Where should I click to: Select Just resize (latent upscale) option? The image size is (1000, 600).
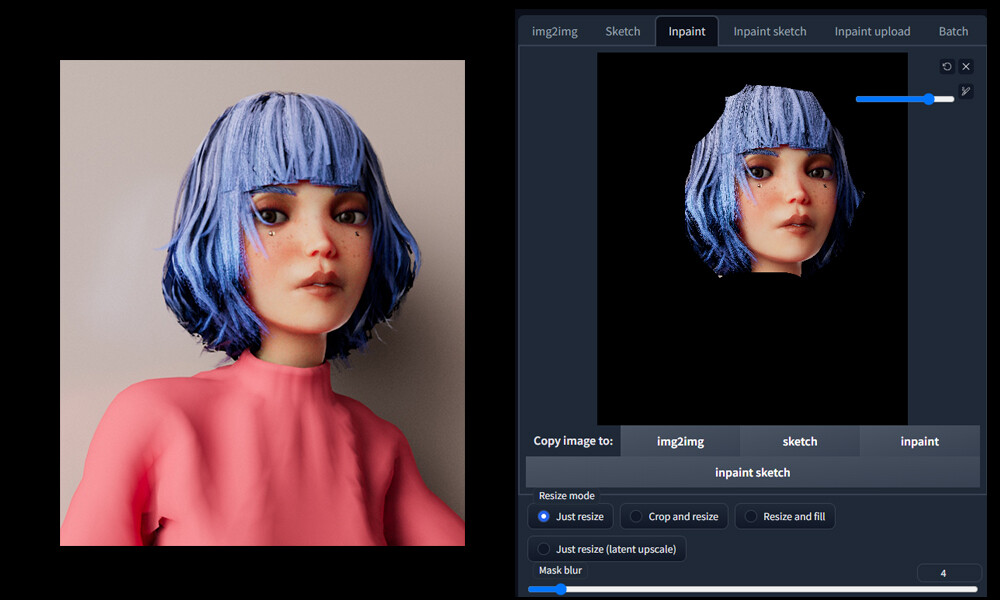pyautogui.click(x=607, y=549)
